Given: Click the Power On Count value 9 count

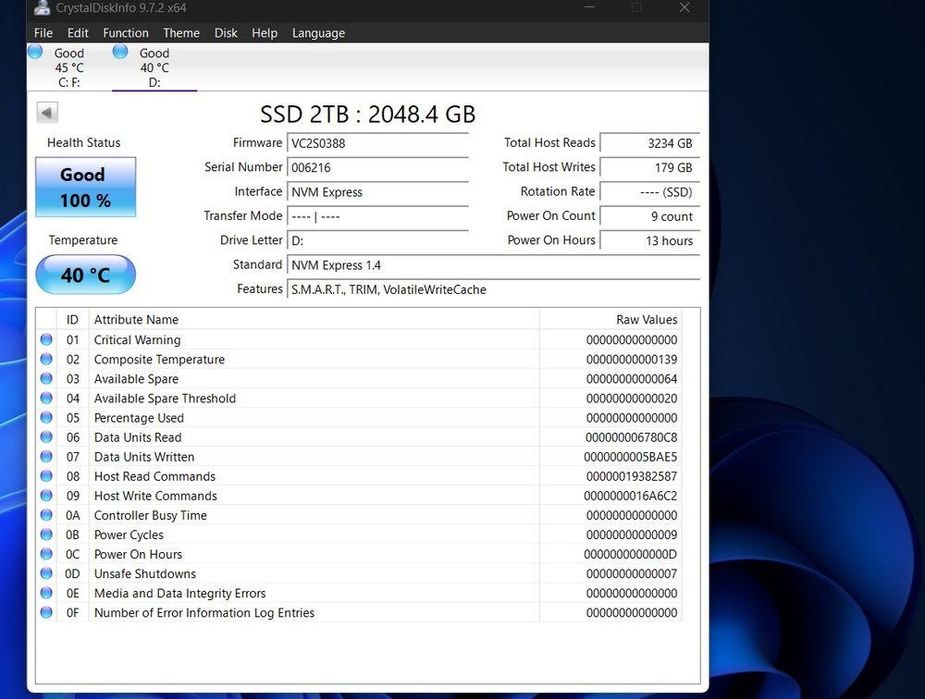Looking at the screenshot, I should pyautogui.click(x=650, y=216).
